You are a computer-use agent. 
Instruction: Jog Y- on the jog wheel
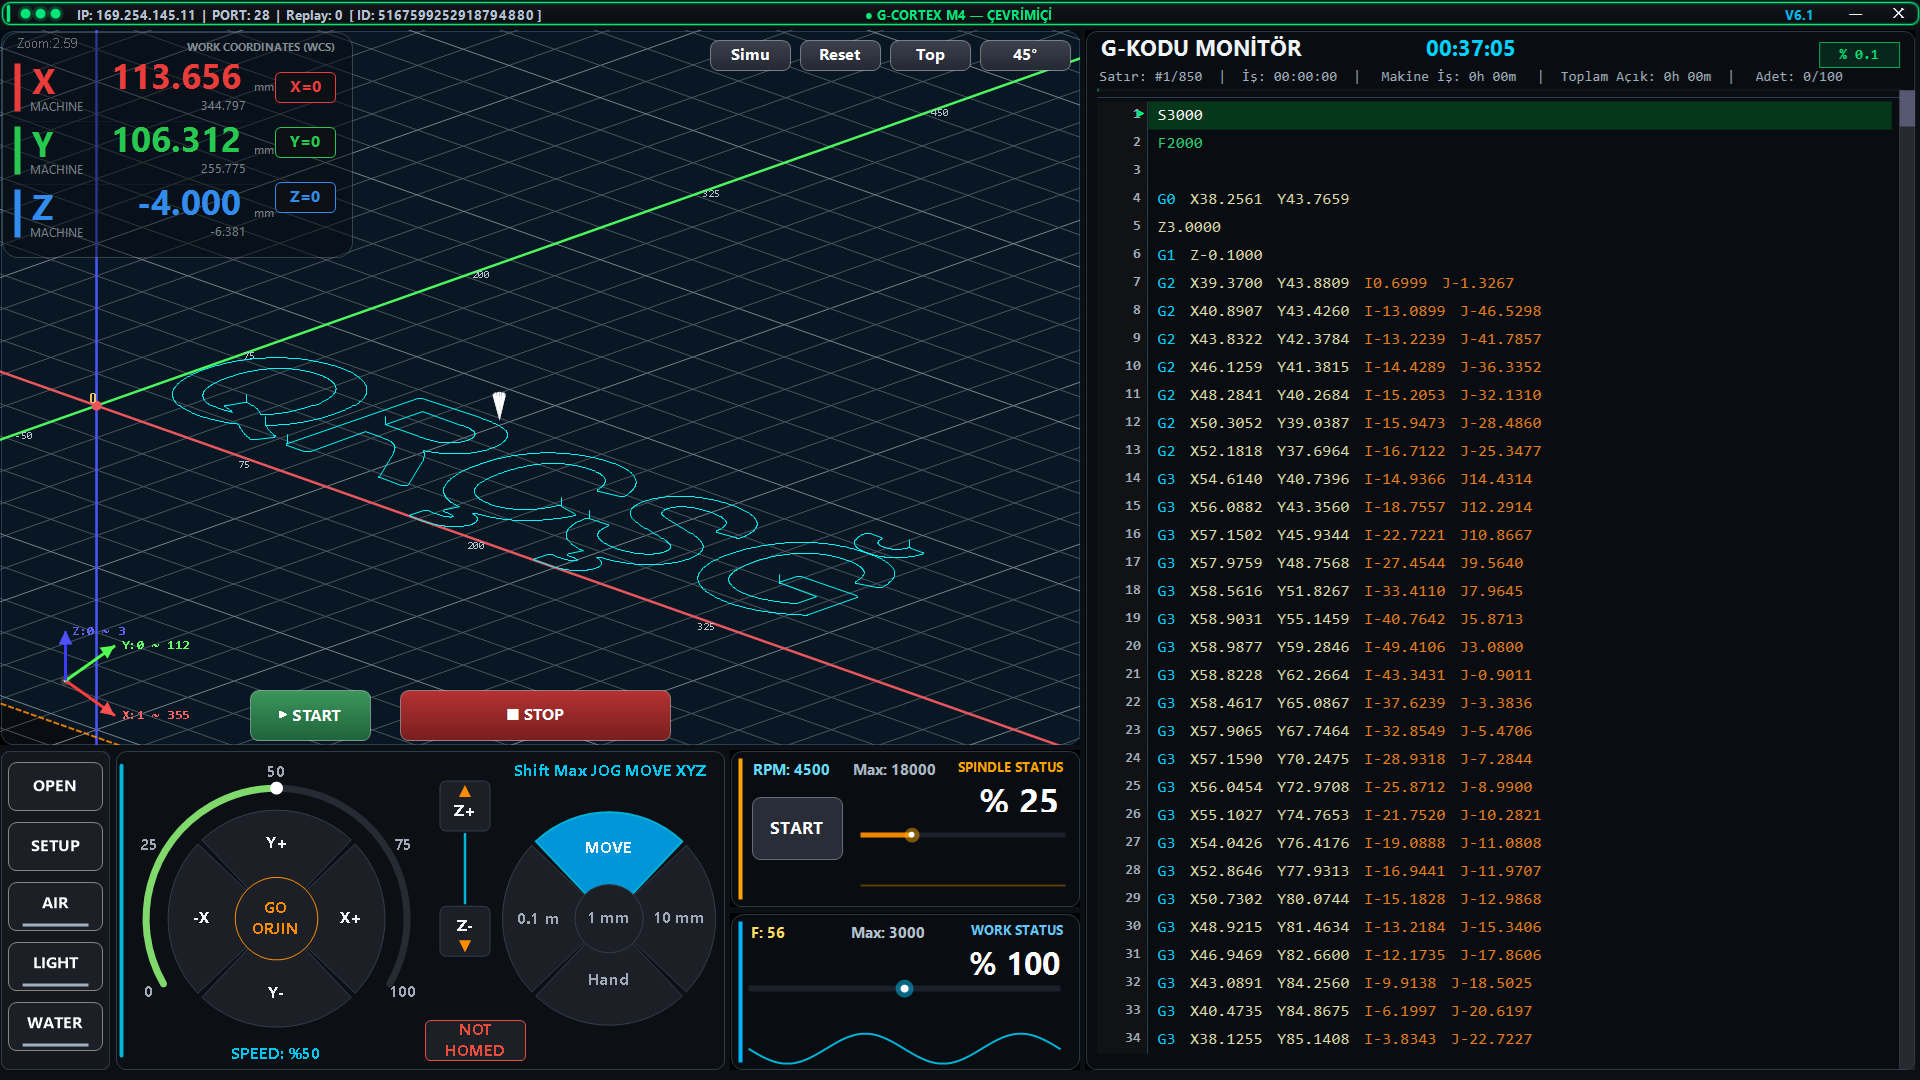coord(276,992)
